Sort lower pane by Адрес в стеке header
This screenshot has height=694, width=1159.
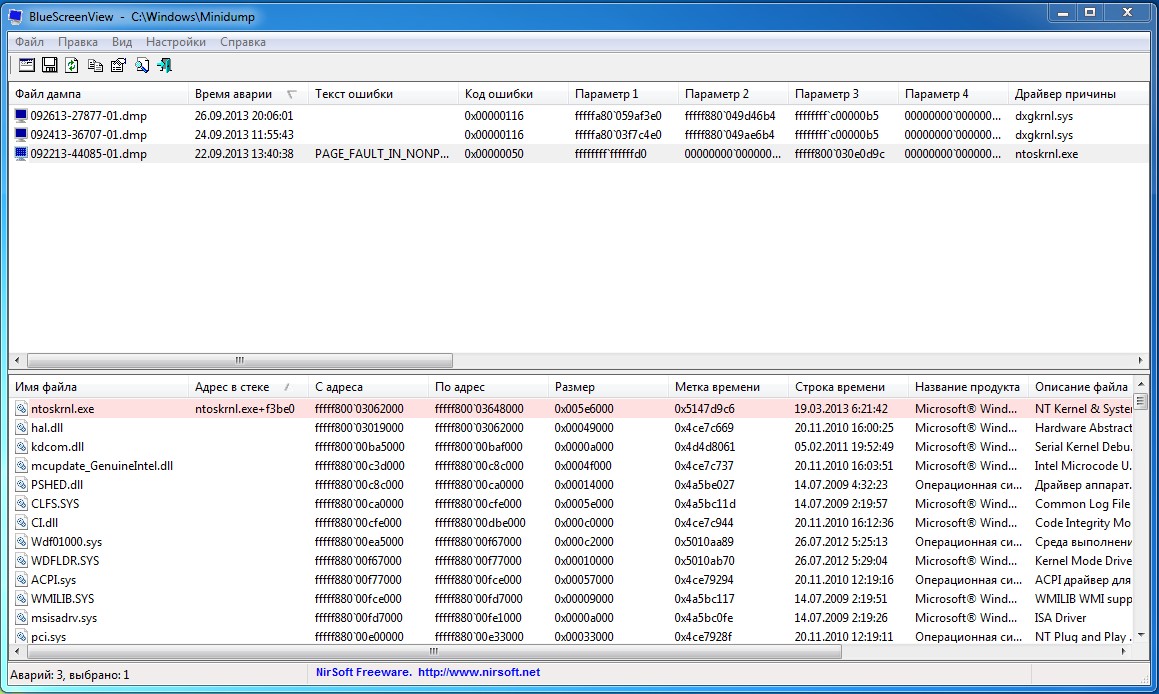248,387
